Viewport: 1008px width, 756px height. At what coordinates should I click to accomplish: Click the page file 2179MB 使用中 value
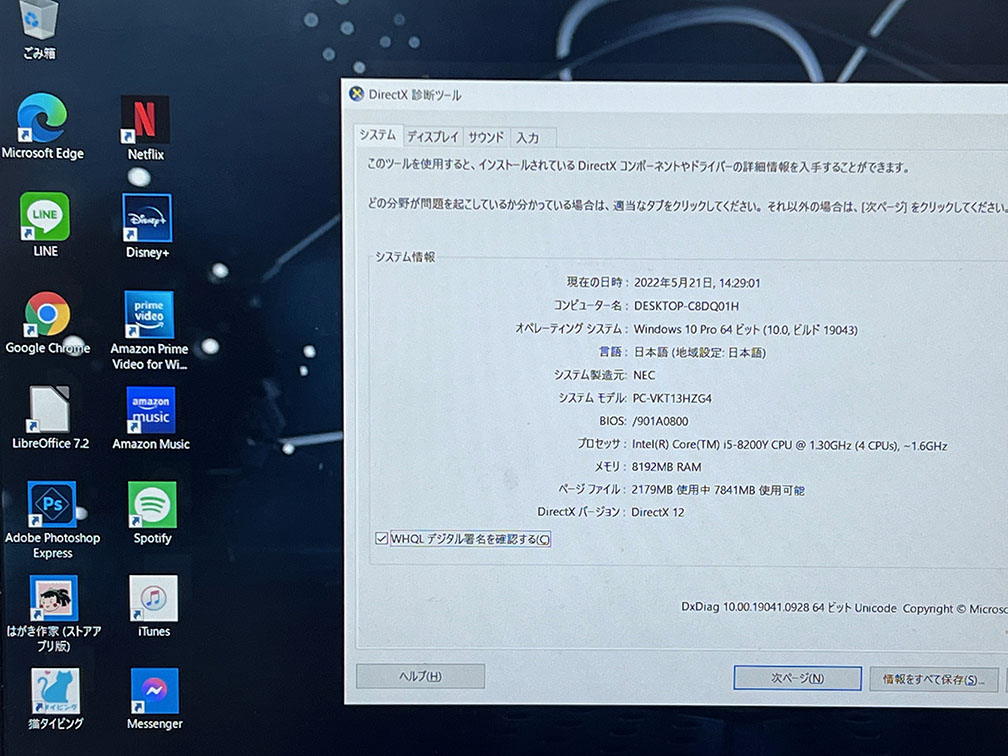click(x=717, y=490)
